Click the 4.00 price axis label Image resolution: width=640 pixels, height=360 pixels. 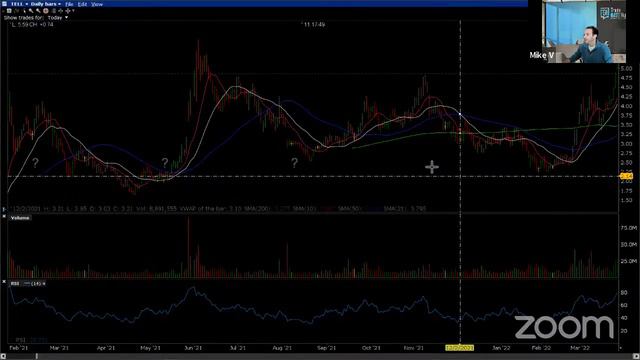626,106
